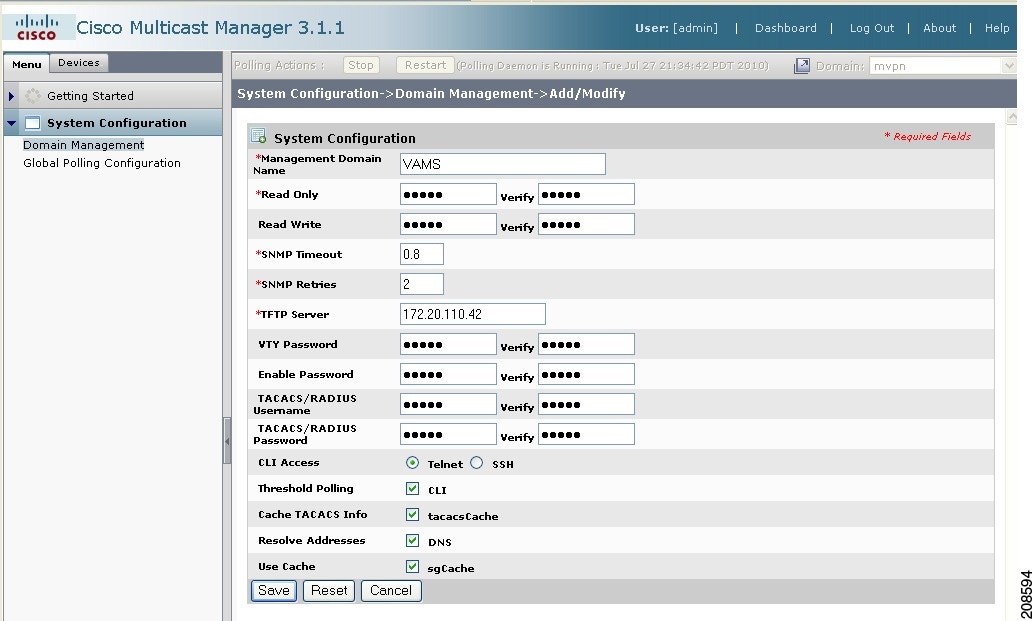Click the Stop polling button

point(361,65)
